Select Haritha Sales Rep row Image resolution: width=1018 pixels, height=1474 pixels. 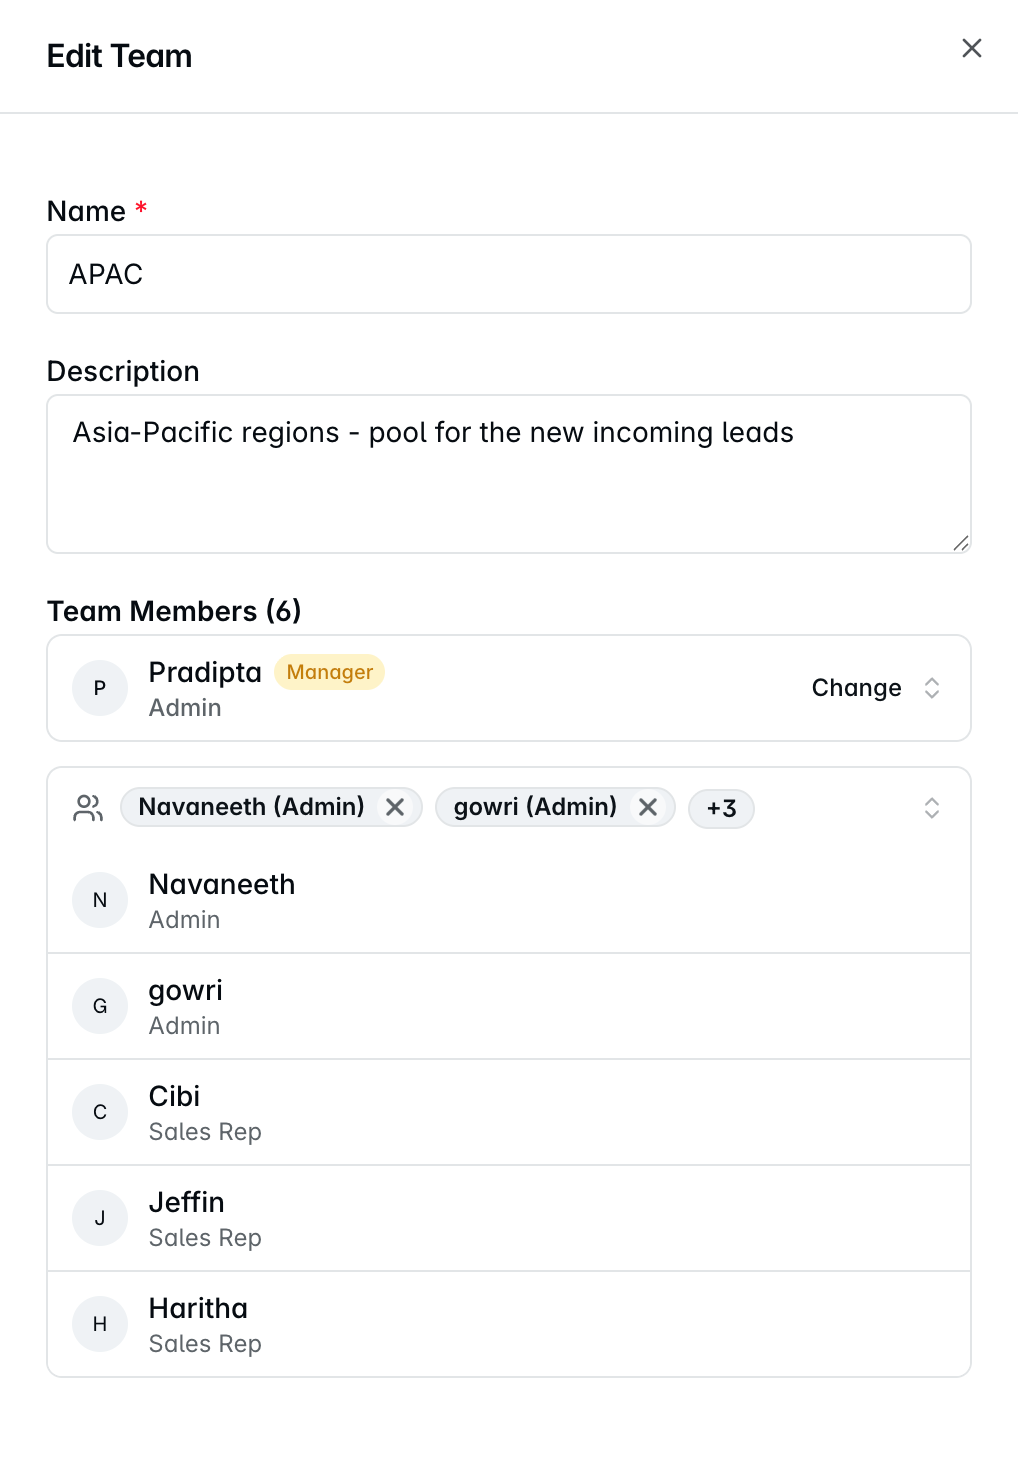(509, 1324)
